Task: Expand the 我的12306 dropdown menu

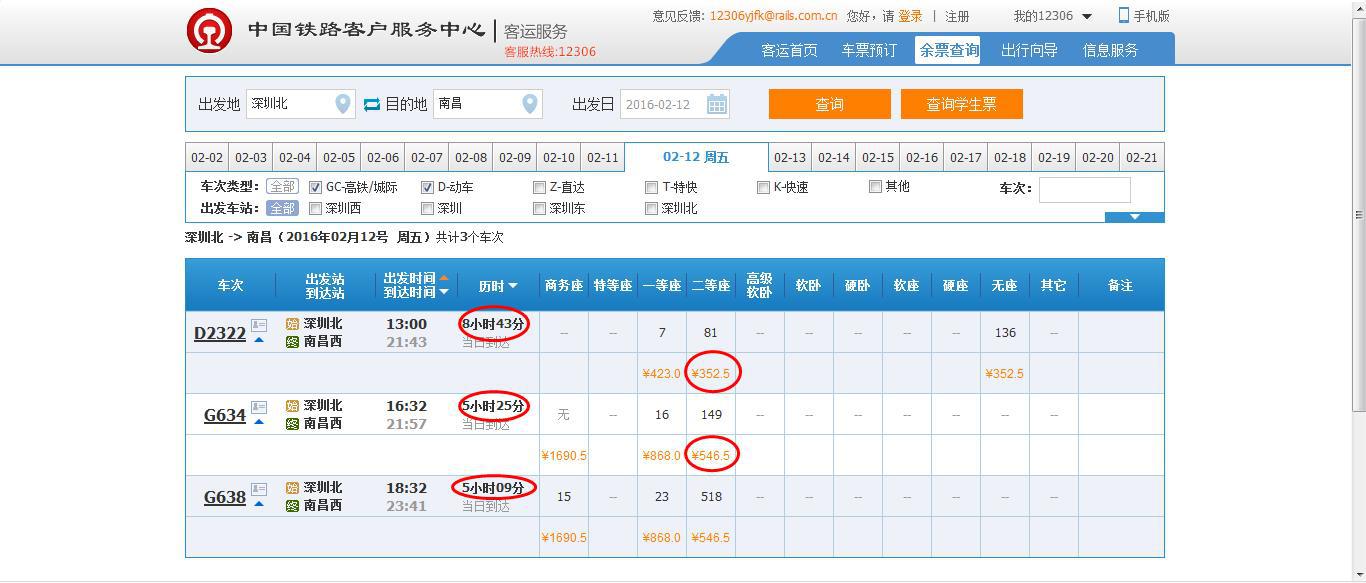Action: coord(1087,17)
